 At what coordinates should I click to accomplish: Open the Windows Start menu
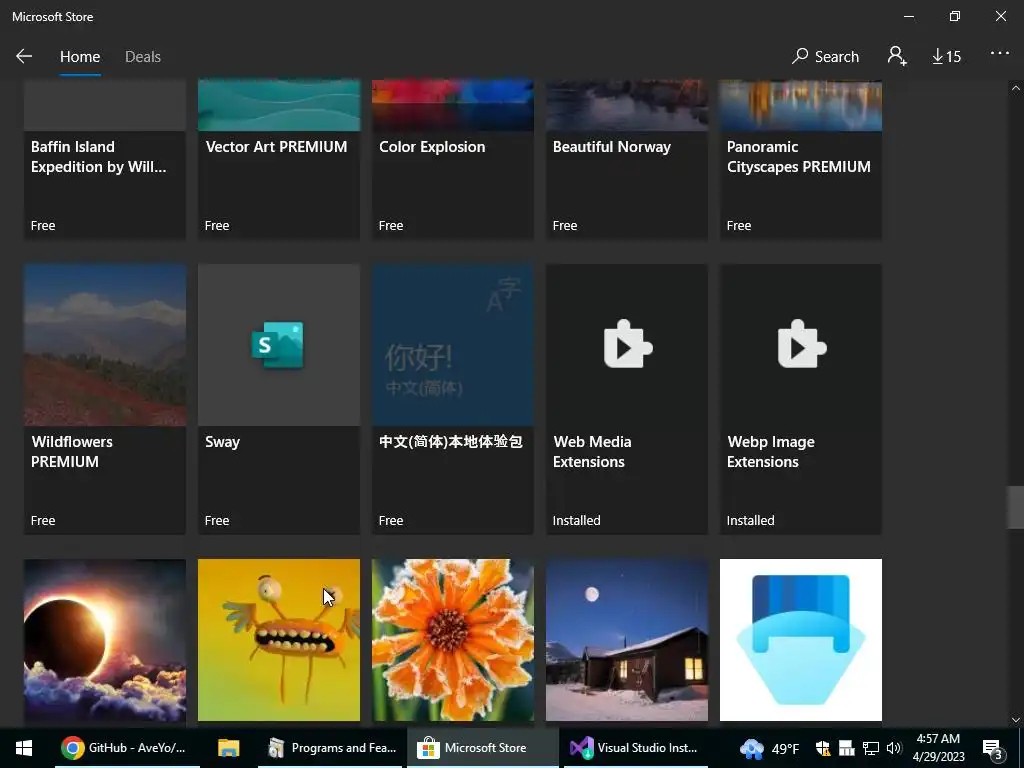(x=24, y=748)
